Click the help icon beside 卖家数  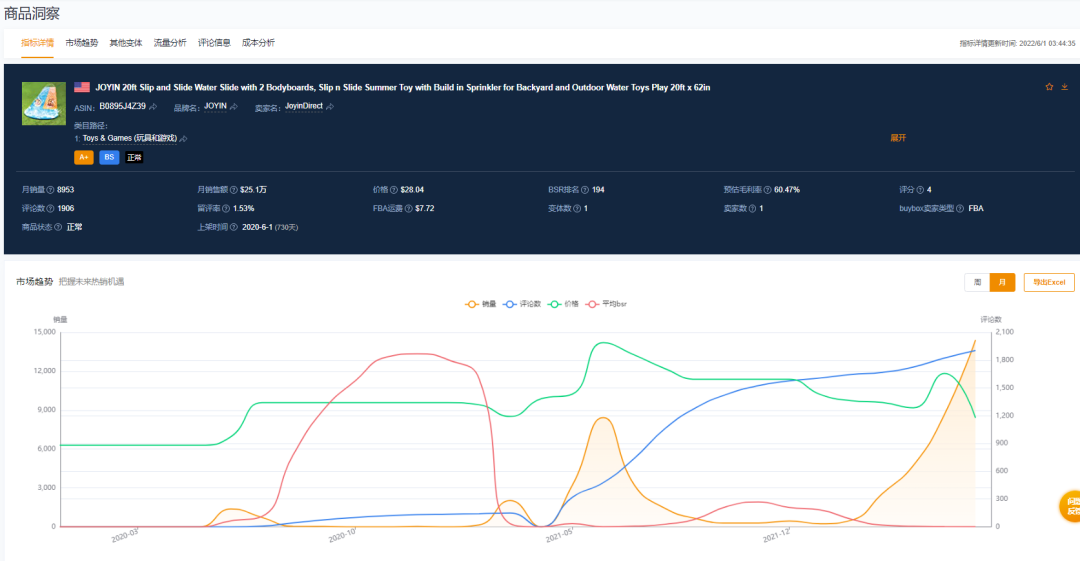tap(752, 208)
